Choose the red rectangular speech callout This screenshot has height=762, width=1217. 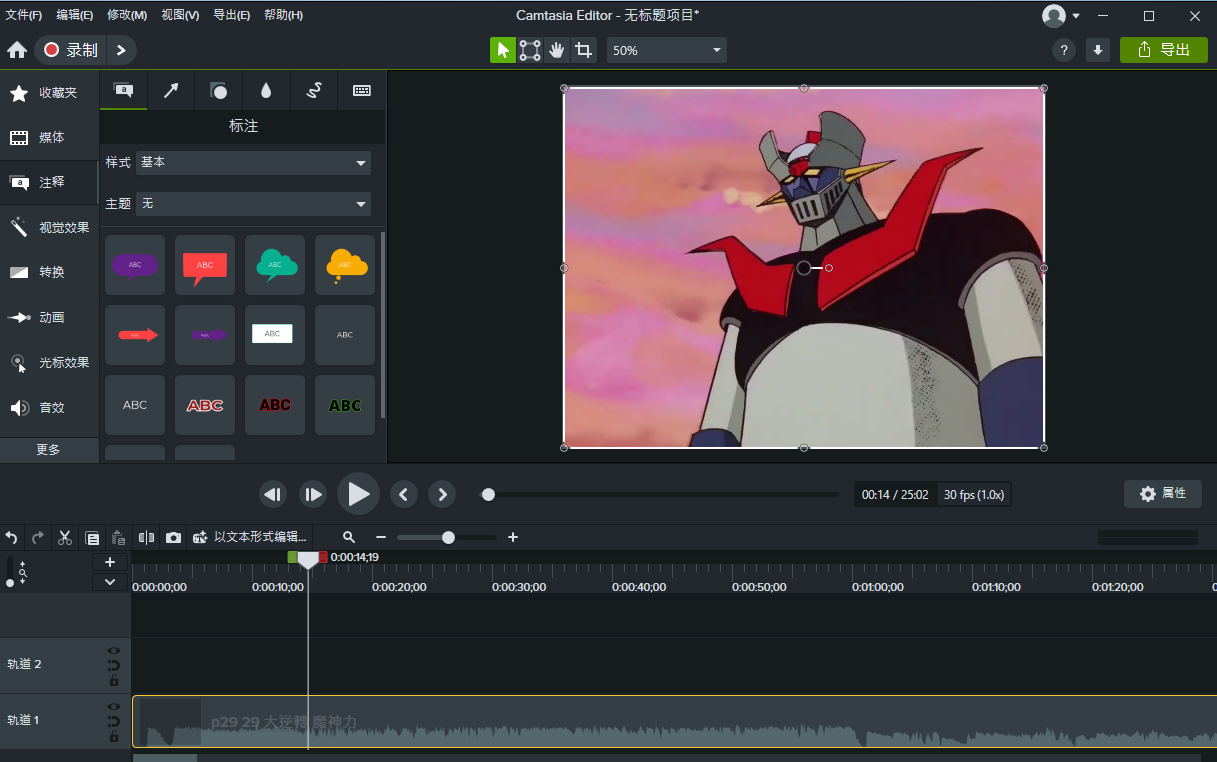pos(205,265)
